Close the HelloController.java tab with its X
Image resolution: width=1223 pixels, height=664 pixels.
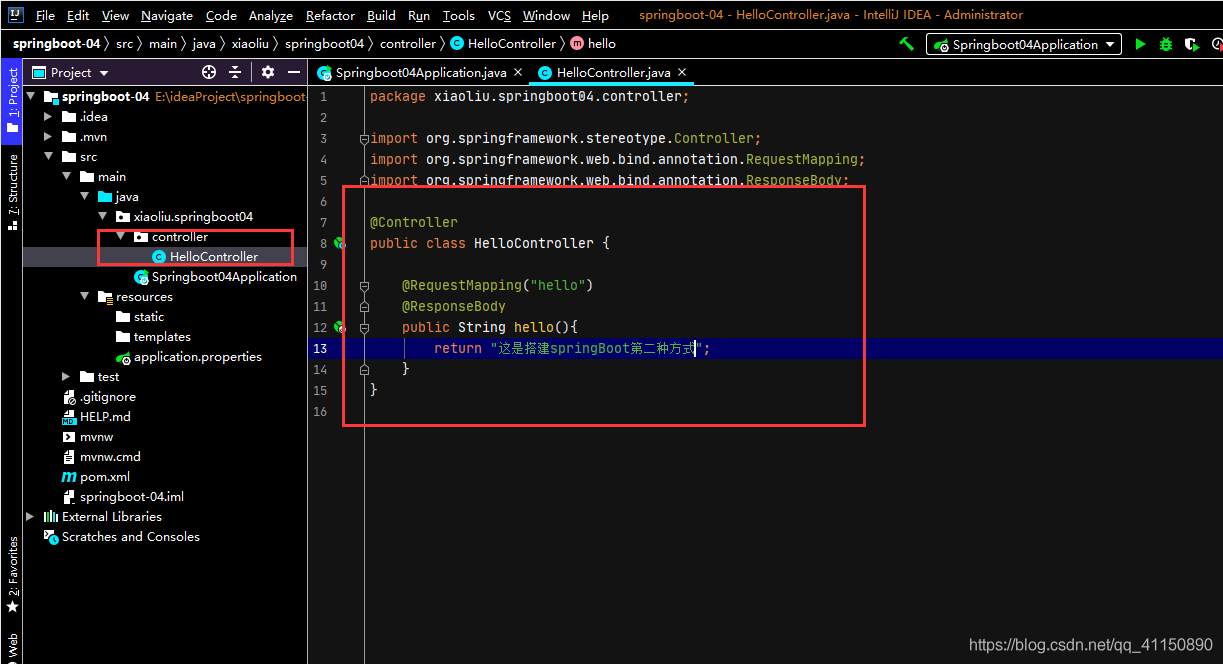682,72
